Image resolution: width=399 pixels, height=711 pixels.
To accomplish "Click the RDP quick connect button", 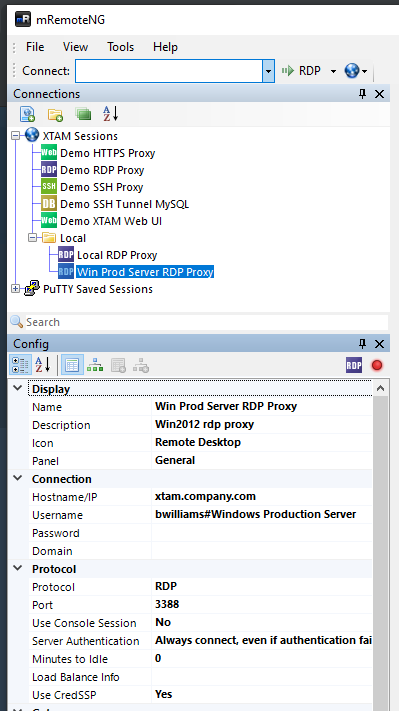I will click(302, 71).
